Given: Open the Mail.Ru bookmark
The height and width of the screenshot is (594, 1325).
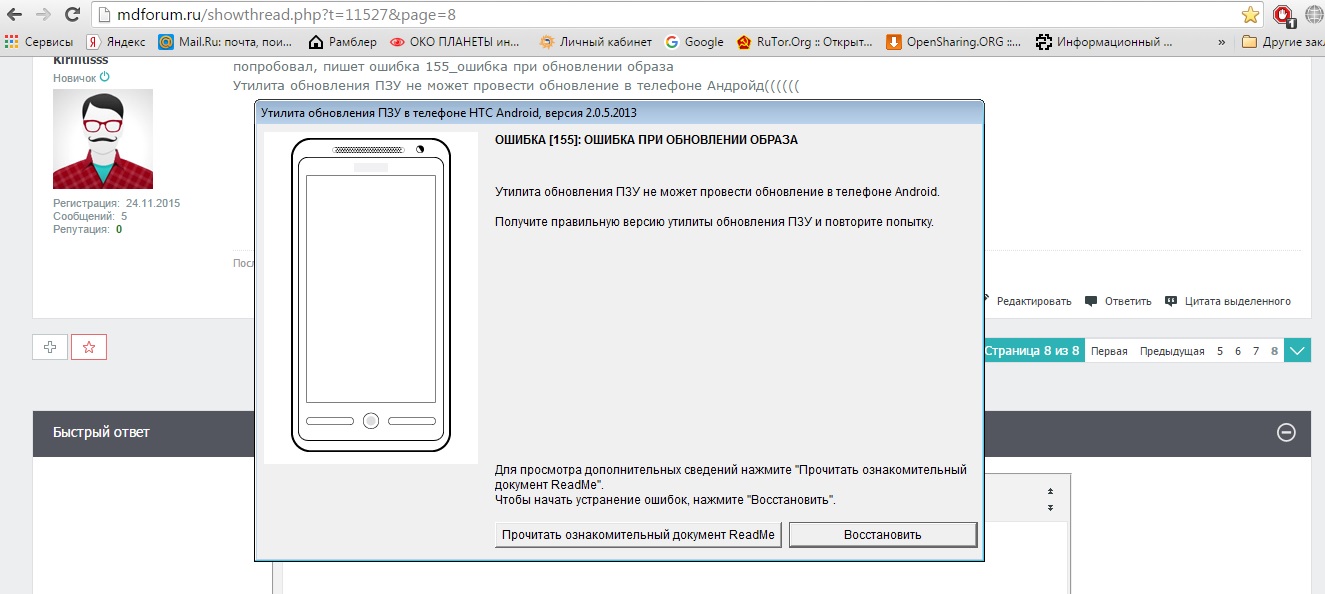Looking at the screenshot, I should click(x=226, y=42).
